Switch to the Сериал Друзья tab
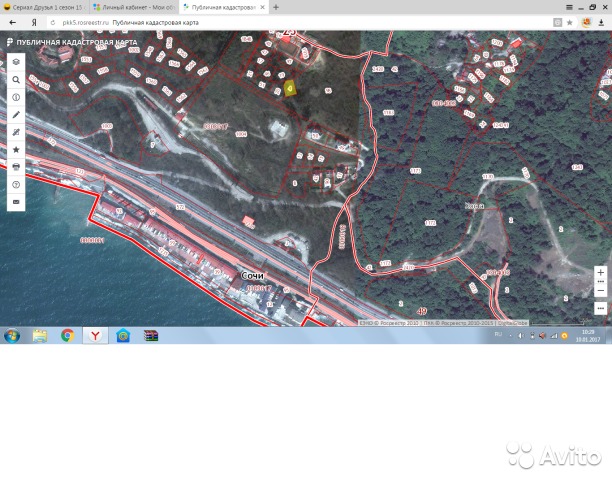Screen dimensions: 612x480 point(44,7)
